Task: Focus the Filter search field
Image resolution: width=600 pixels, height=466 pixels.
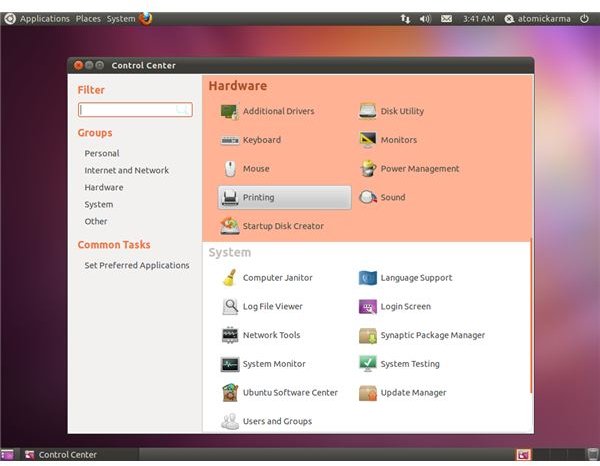Action: (135, 110)
